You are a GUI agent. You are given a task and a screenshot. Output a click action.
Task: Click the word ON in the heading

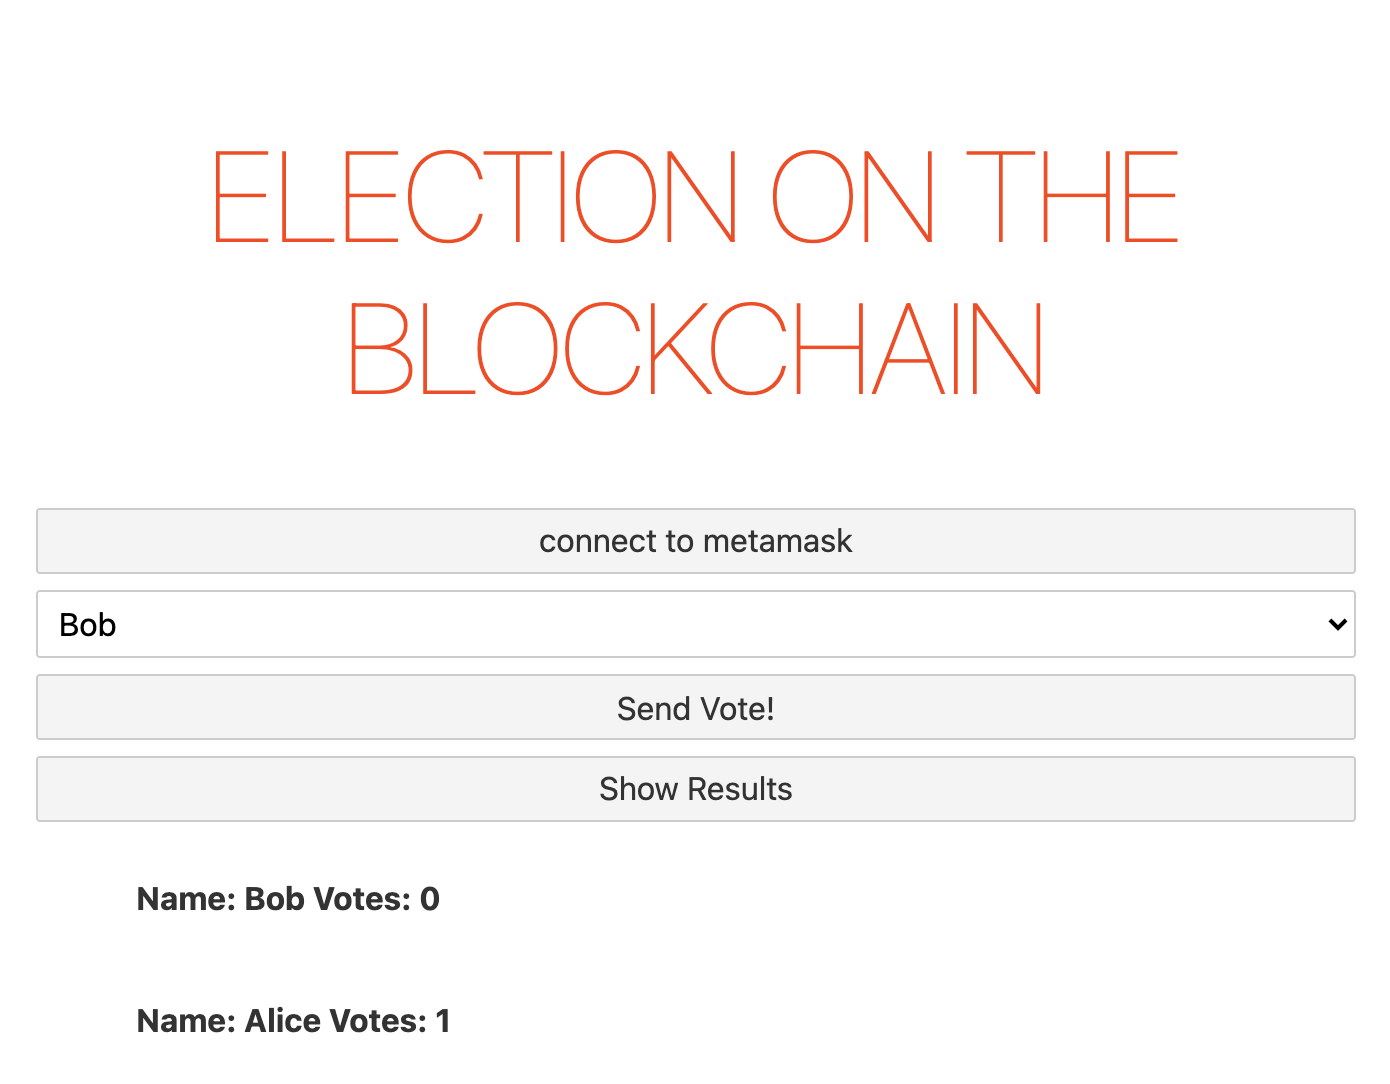click(x=853, y=197)
